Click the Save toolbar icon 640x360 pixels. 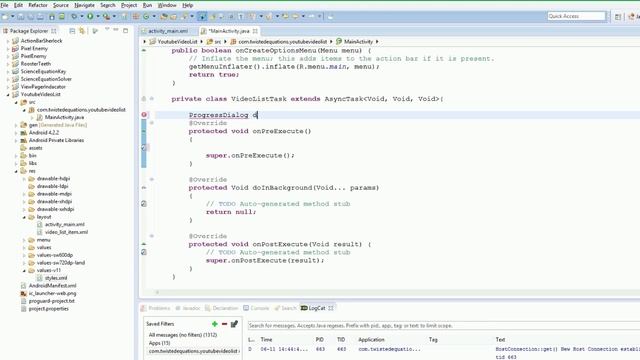pyautogui.click(x=20, y=17)
